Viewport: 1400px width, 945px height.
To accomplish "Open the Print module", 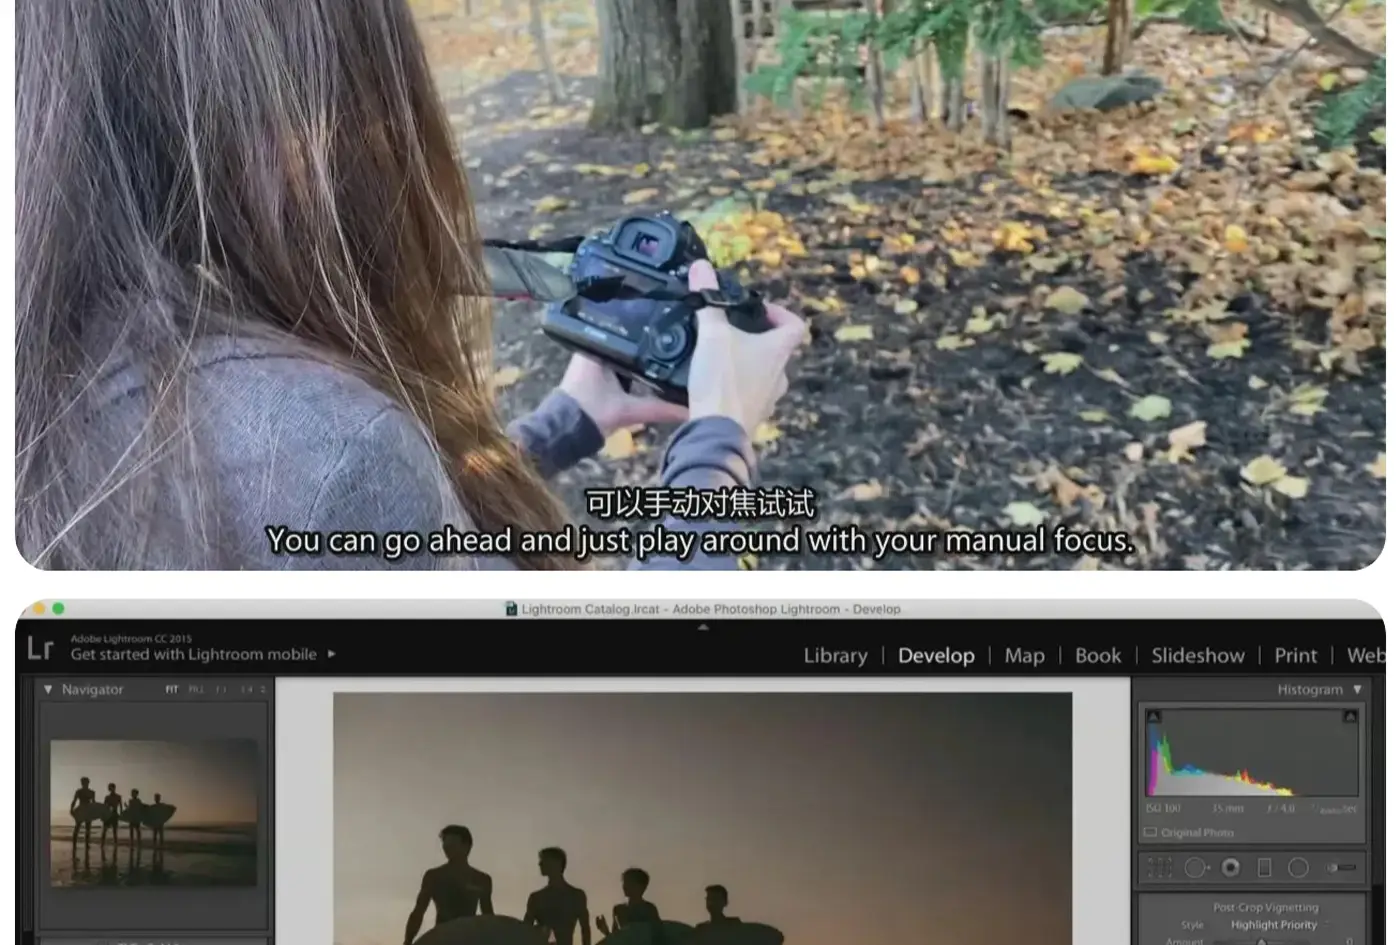I will [x=1296, y=656].
